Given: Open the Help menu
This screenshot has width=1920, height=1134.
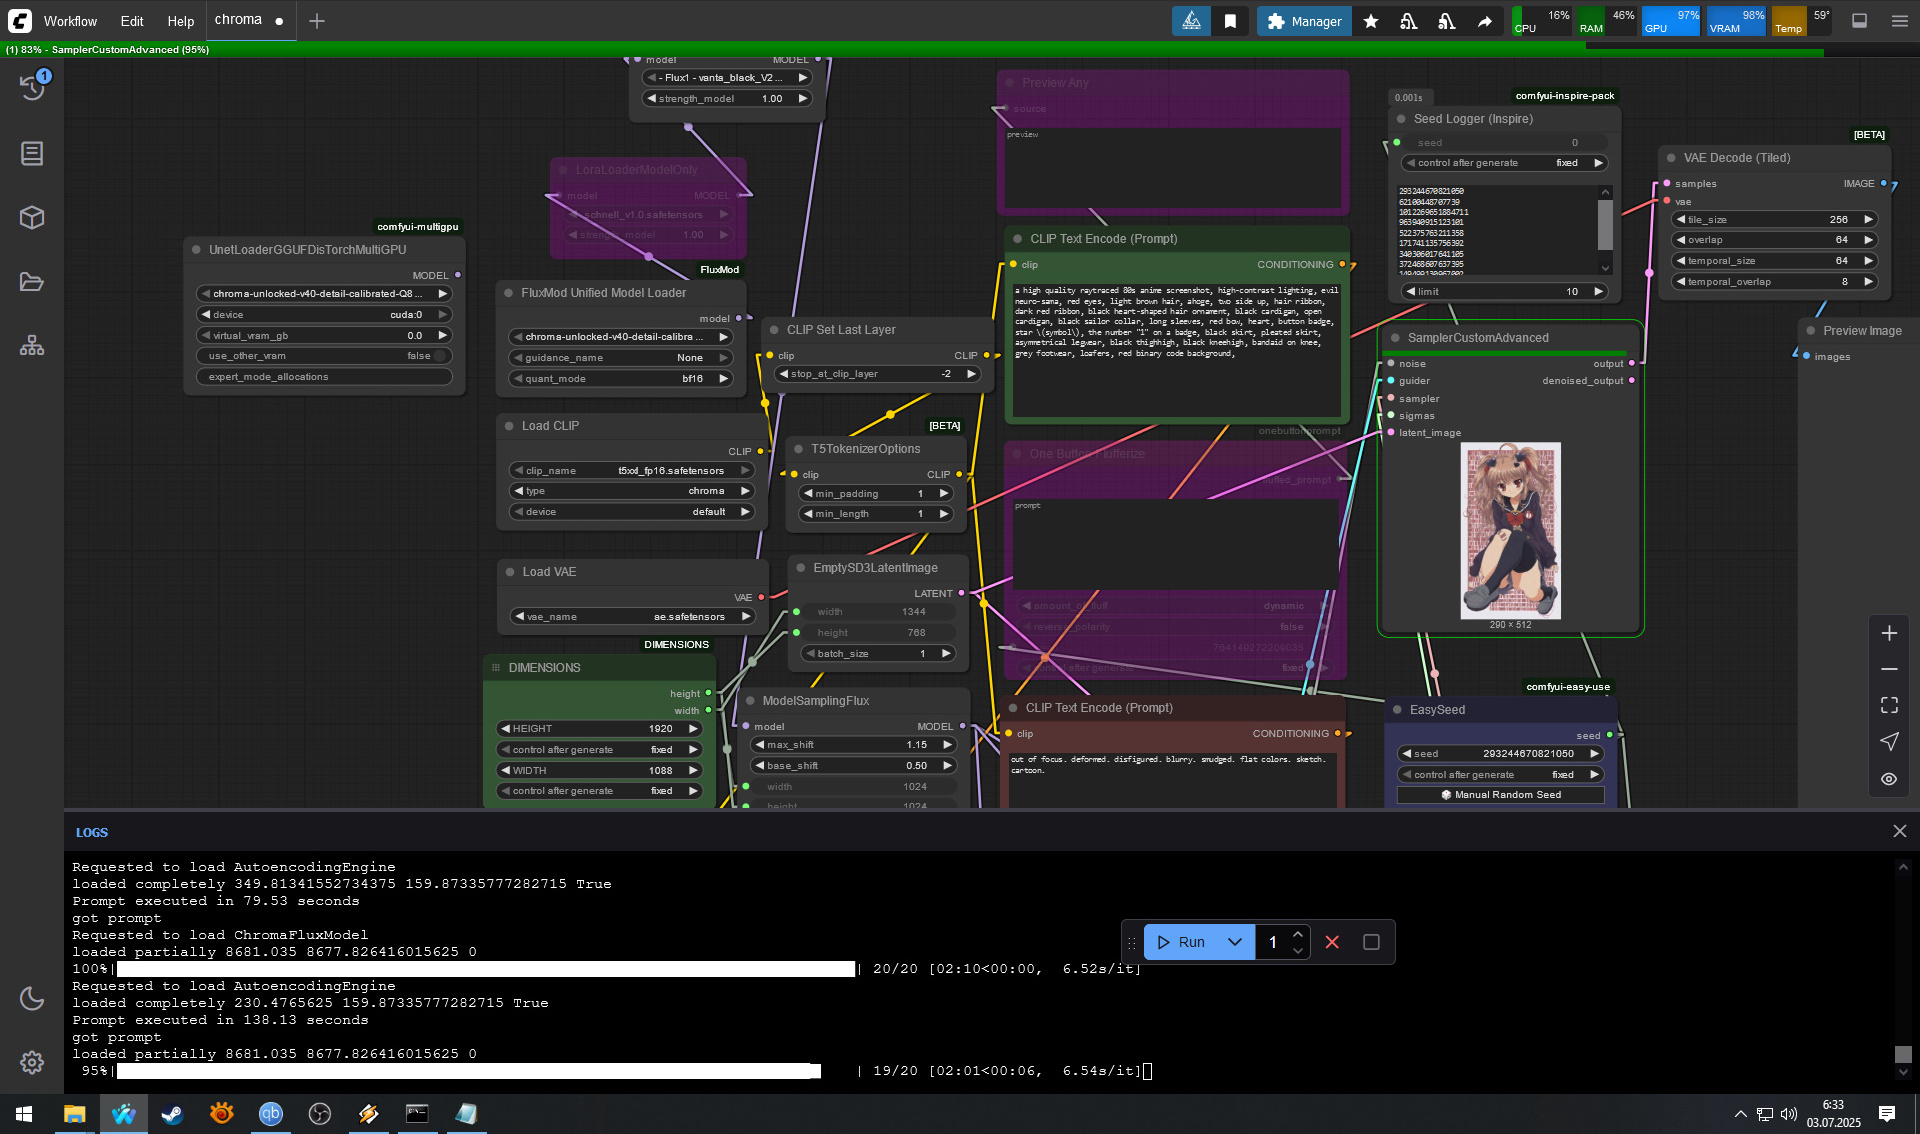Looking at the screenshot, I should (180, 21).
